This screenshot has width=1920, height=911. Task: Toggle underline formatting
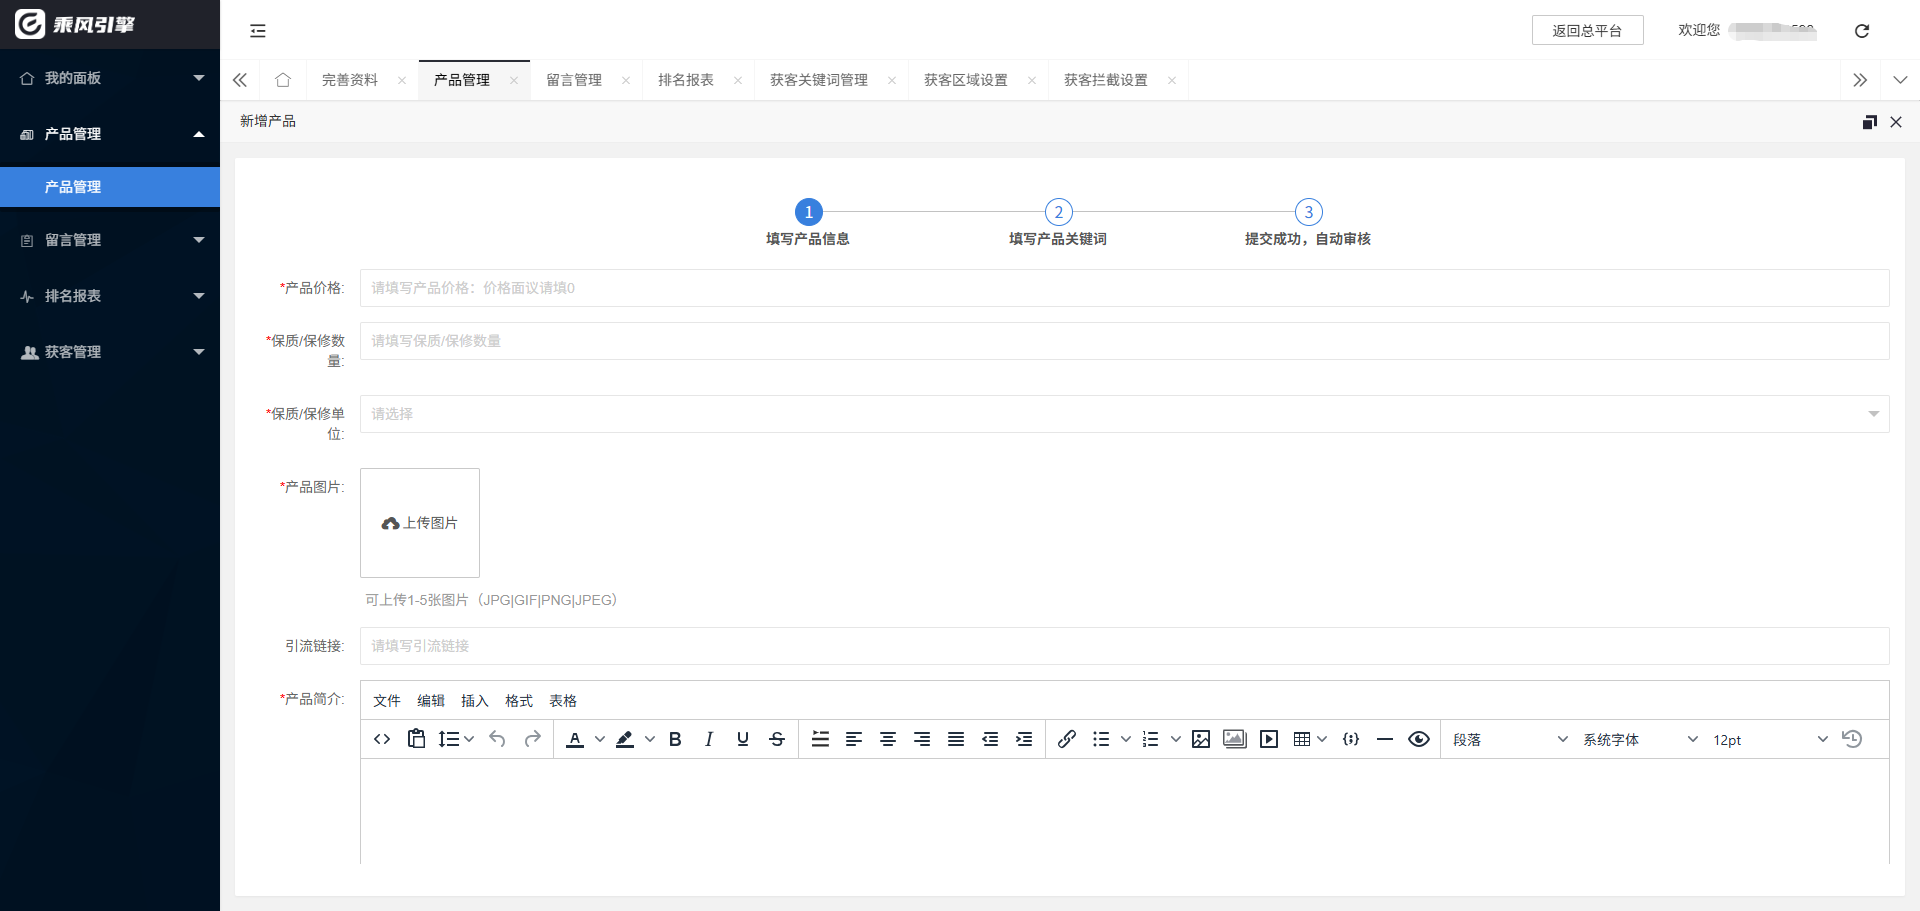coord(743,739)
